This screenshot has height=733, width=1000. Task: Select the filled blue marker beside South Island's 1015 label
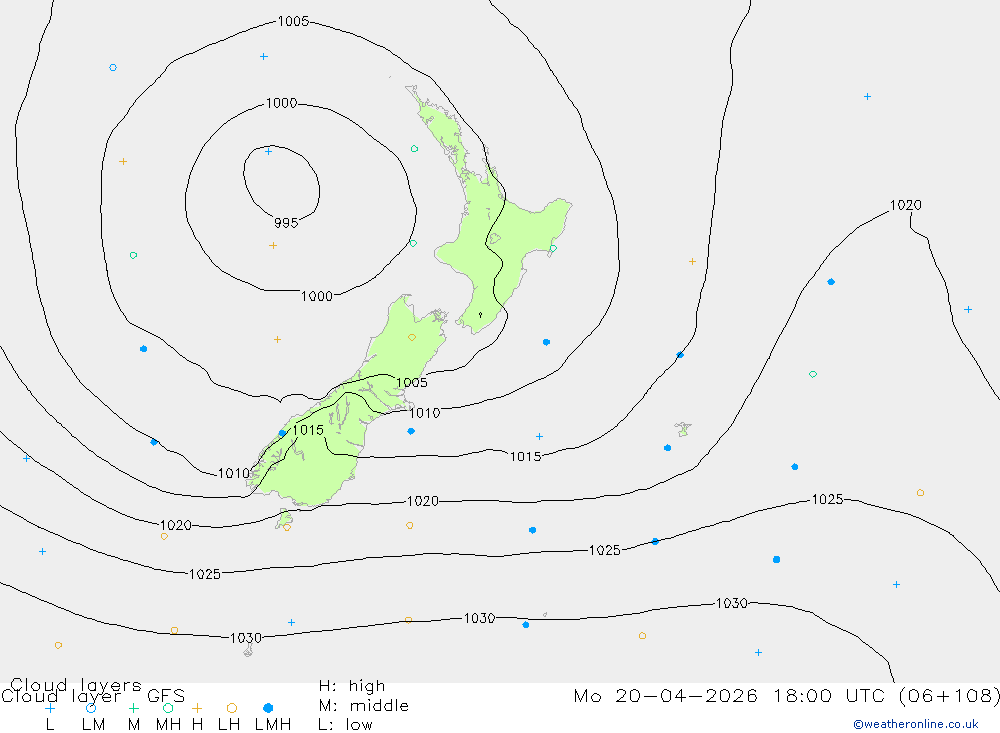pos(282,433)
